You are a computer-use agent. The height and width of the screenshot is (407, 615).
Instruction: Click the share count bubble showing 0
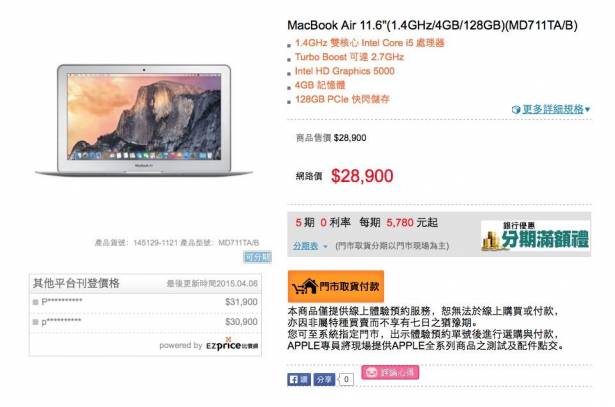click(346, 379)
